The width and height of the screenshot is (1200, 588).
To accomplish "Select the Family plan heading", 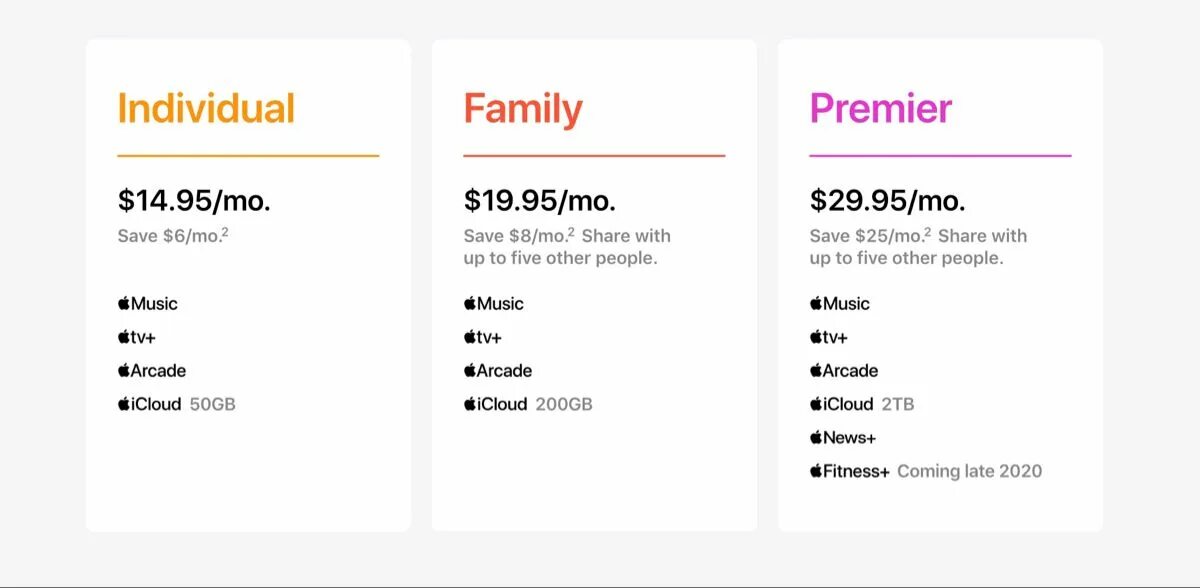I will point(523,108).
